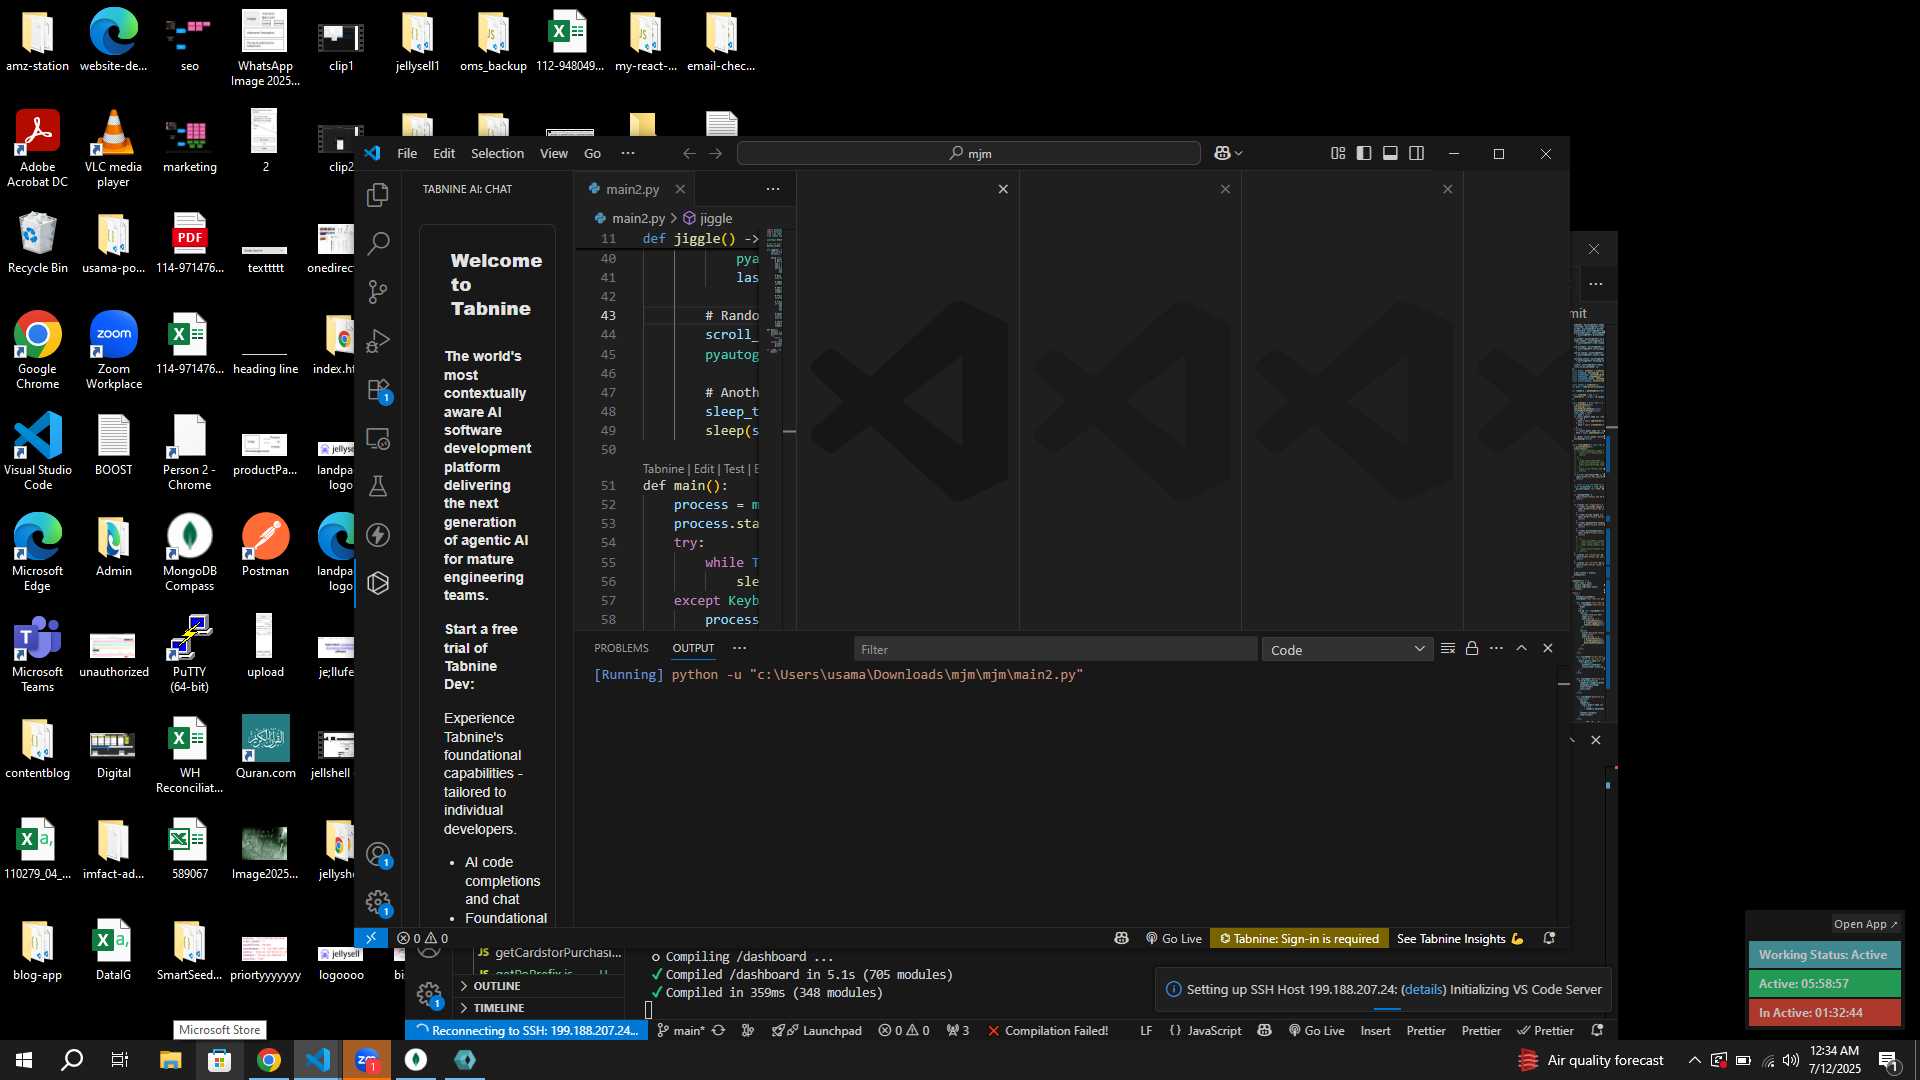This screenshot has height=1080, width=1920.
Task: Toggle Go Live server in front status bar
Action: [x=1174, y=938]
